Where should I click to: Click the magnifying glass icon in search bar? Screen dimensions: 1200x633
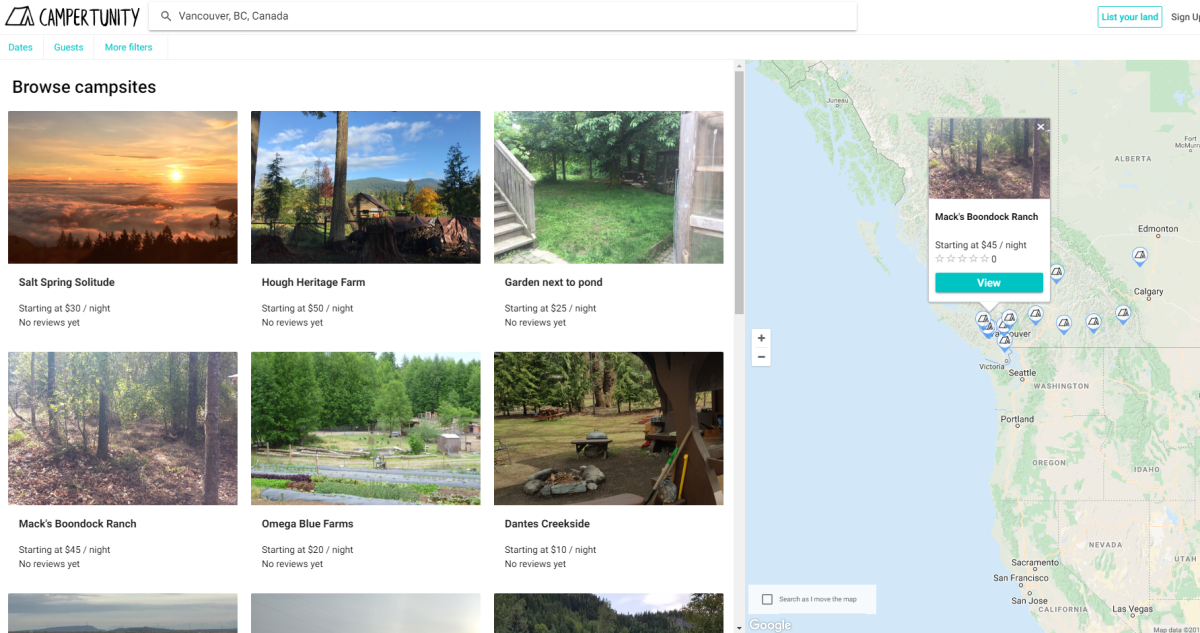point(166,16)
